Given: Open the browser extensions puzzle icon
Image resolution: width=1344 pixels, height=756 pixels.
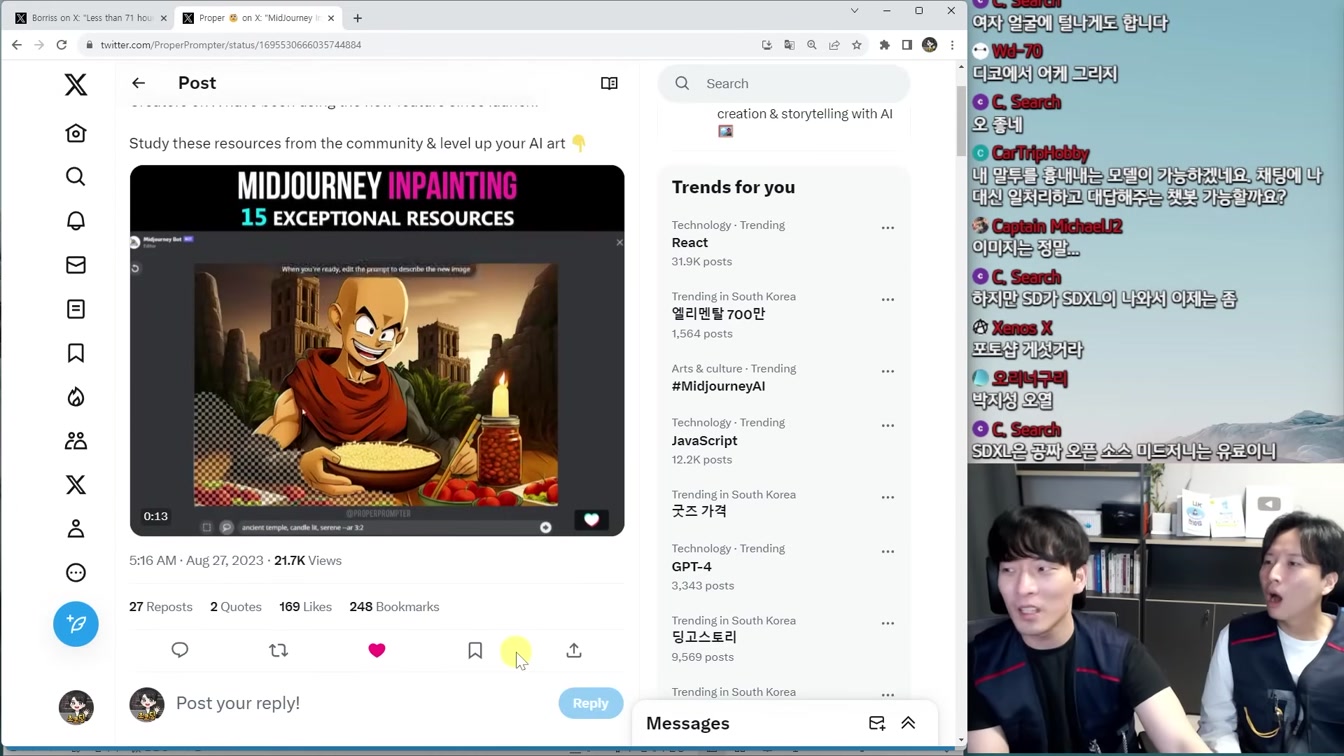Looking at the screenshot, I should tap(884, 45).
